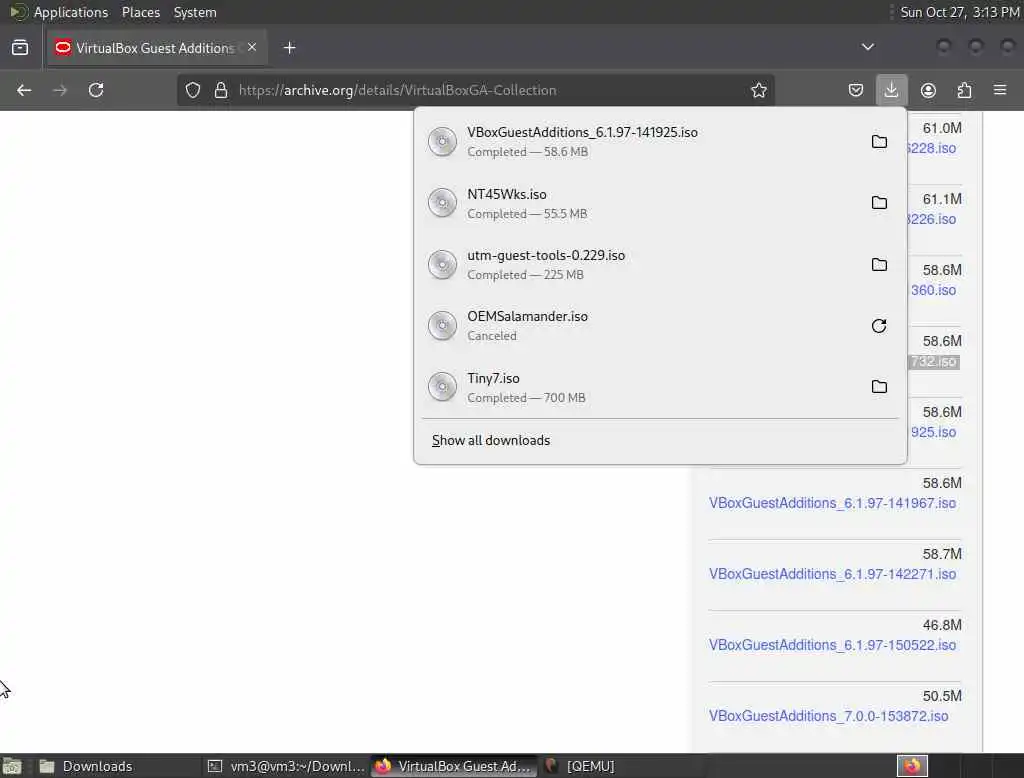Go forward one page
This screenshot has height=778, width=1024.
tap(60, 90)
